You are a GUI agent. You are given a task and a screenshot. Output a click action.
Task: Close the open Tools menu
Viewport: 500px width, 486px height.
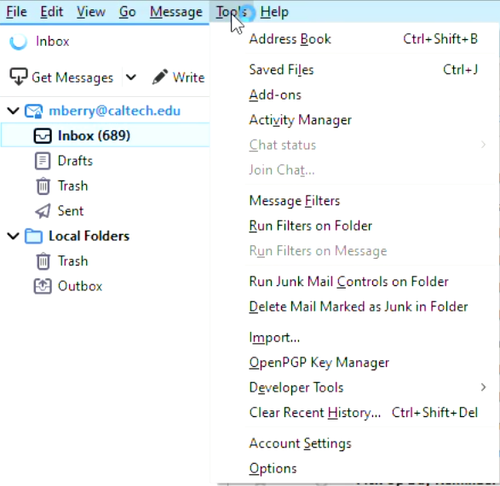231,12
